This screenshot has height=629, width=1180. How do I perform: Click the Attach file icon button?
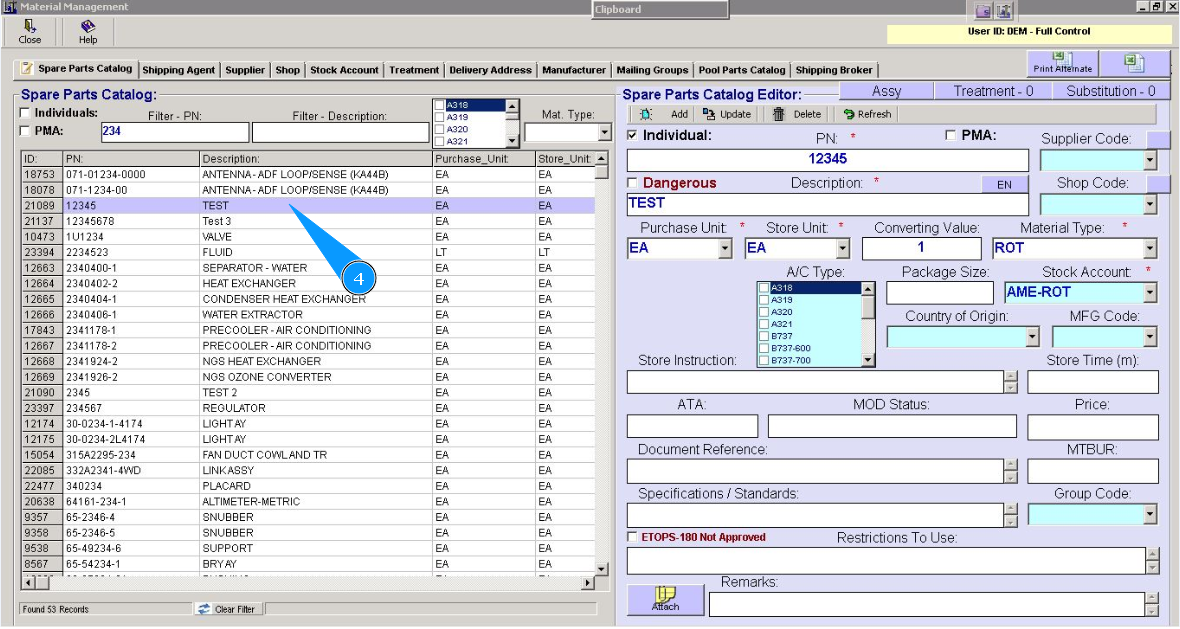pos(665,598)
